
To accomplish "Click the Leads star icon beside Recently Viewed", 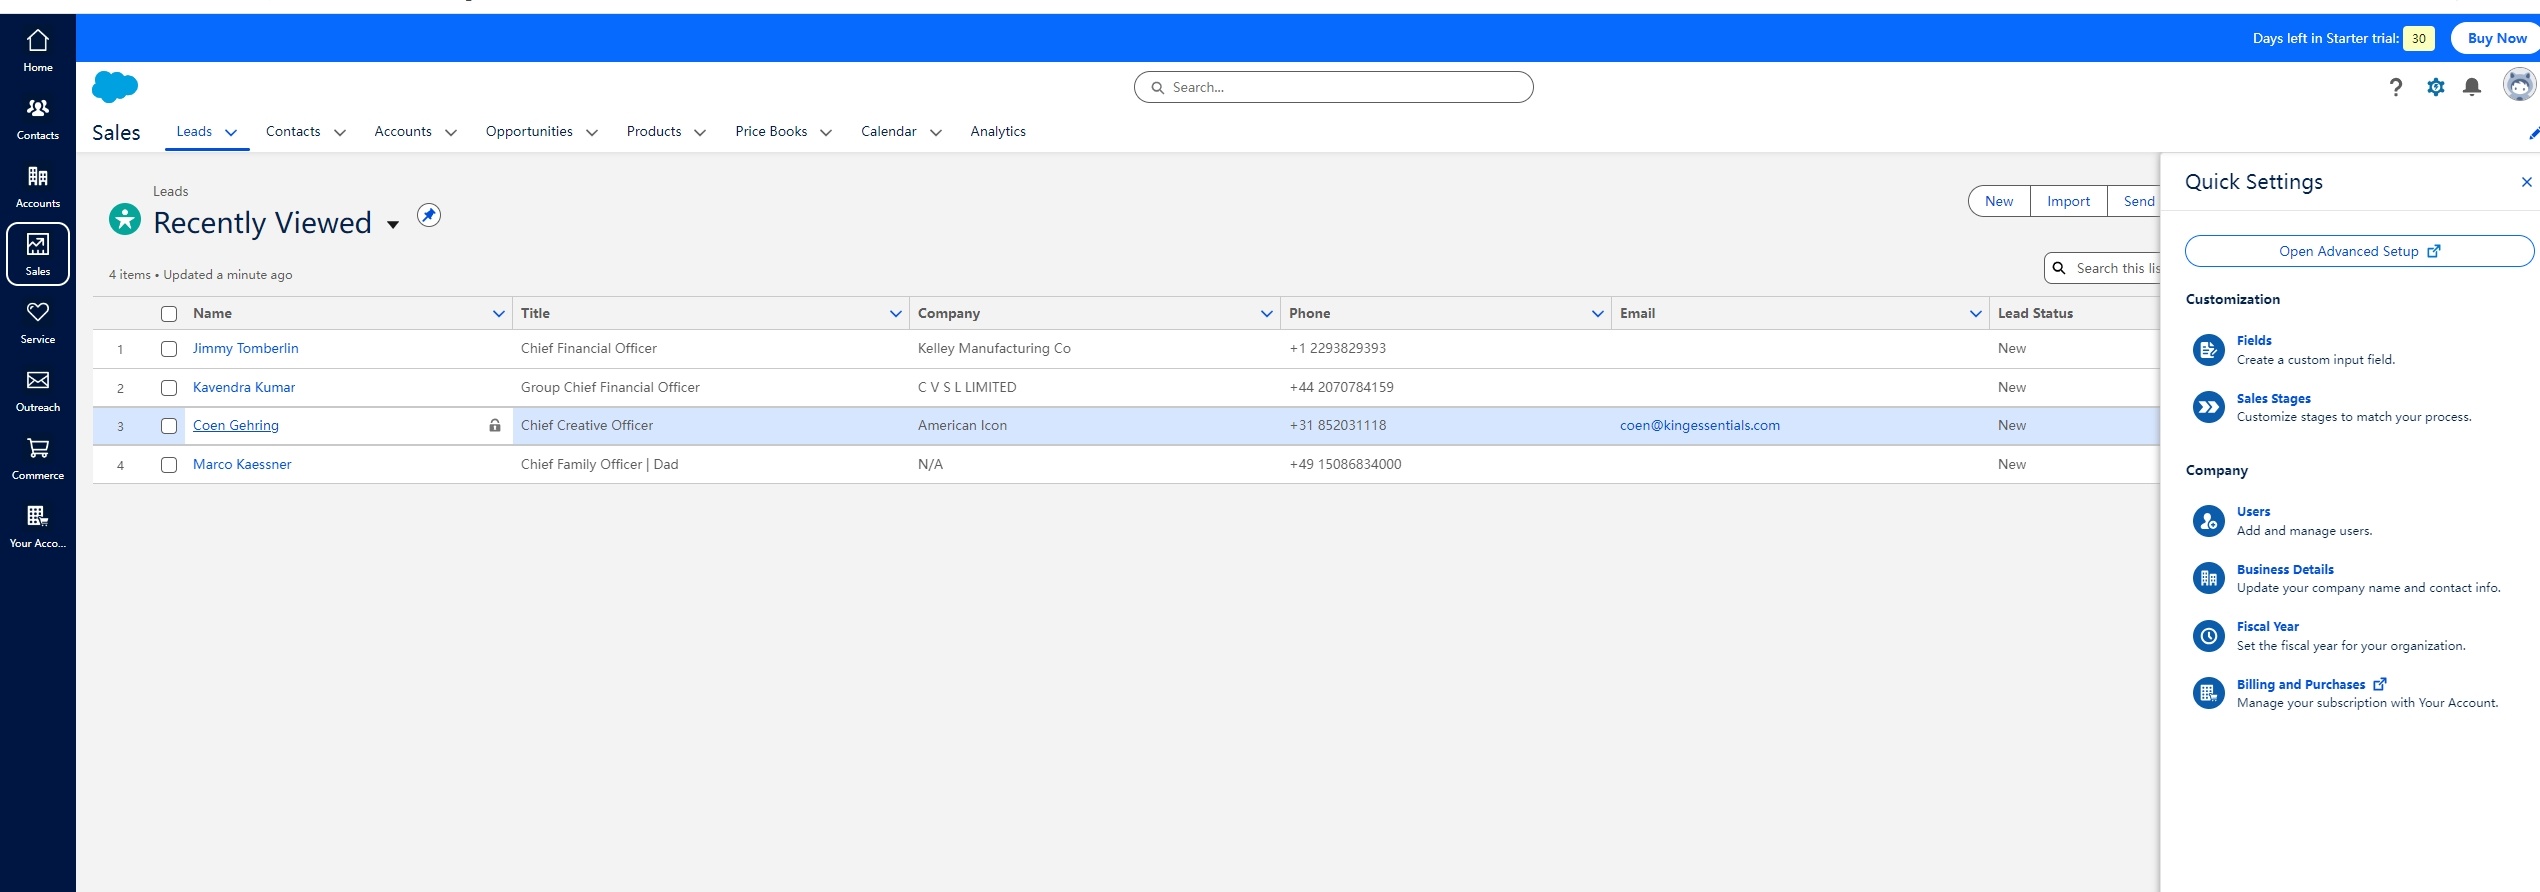I will 125,219.
